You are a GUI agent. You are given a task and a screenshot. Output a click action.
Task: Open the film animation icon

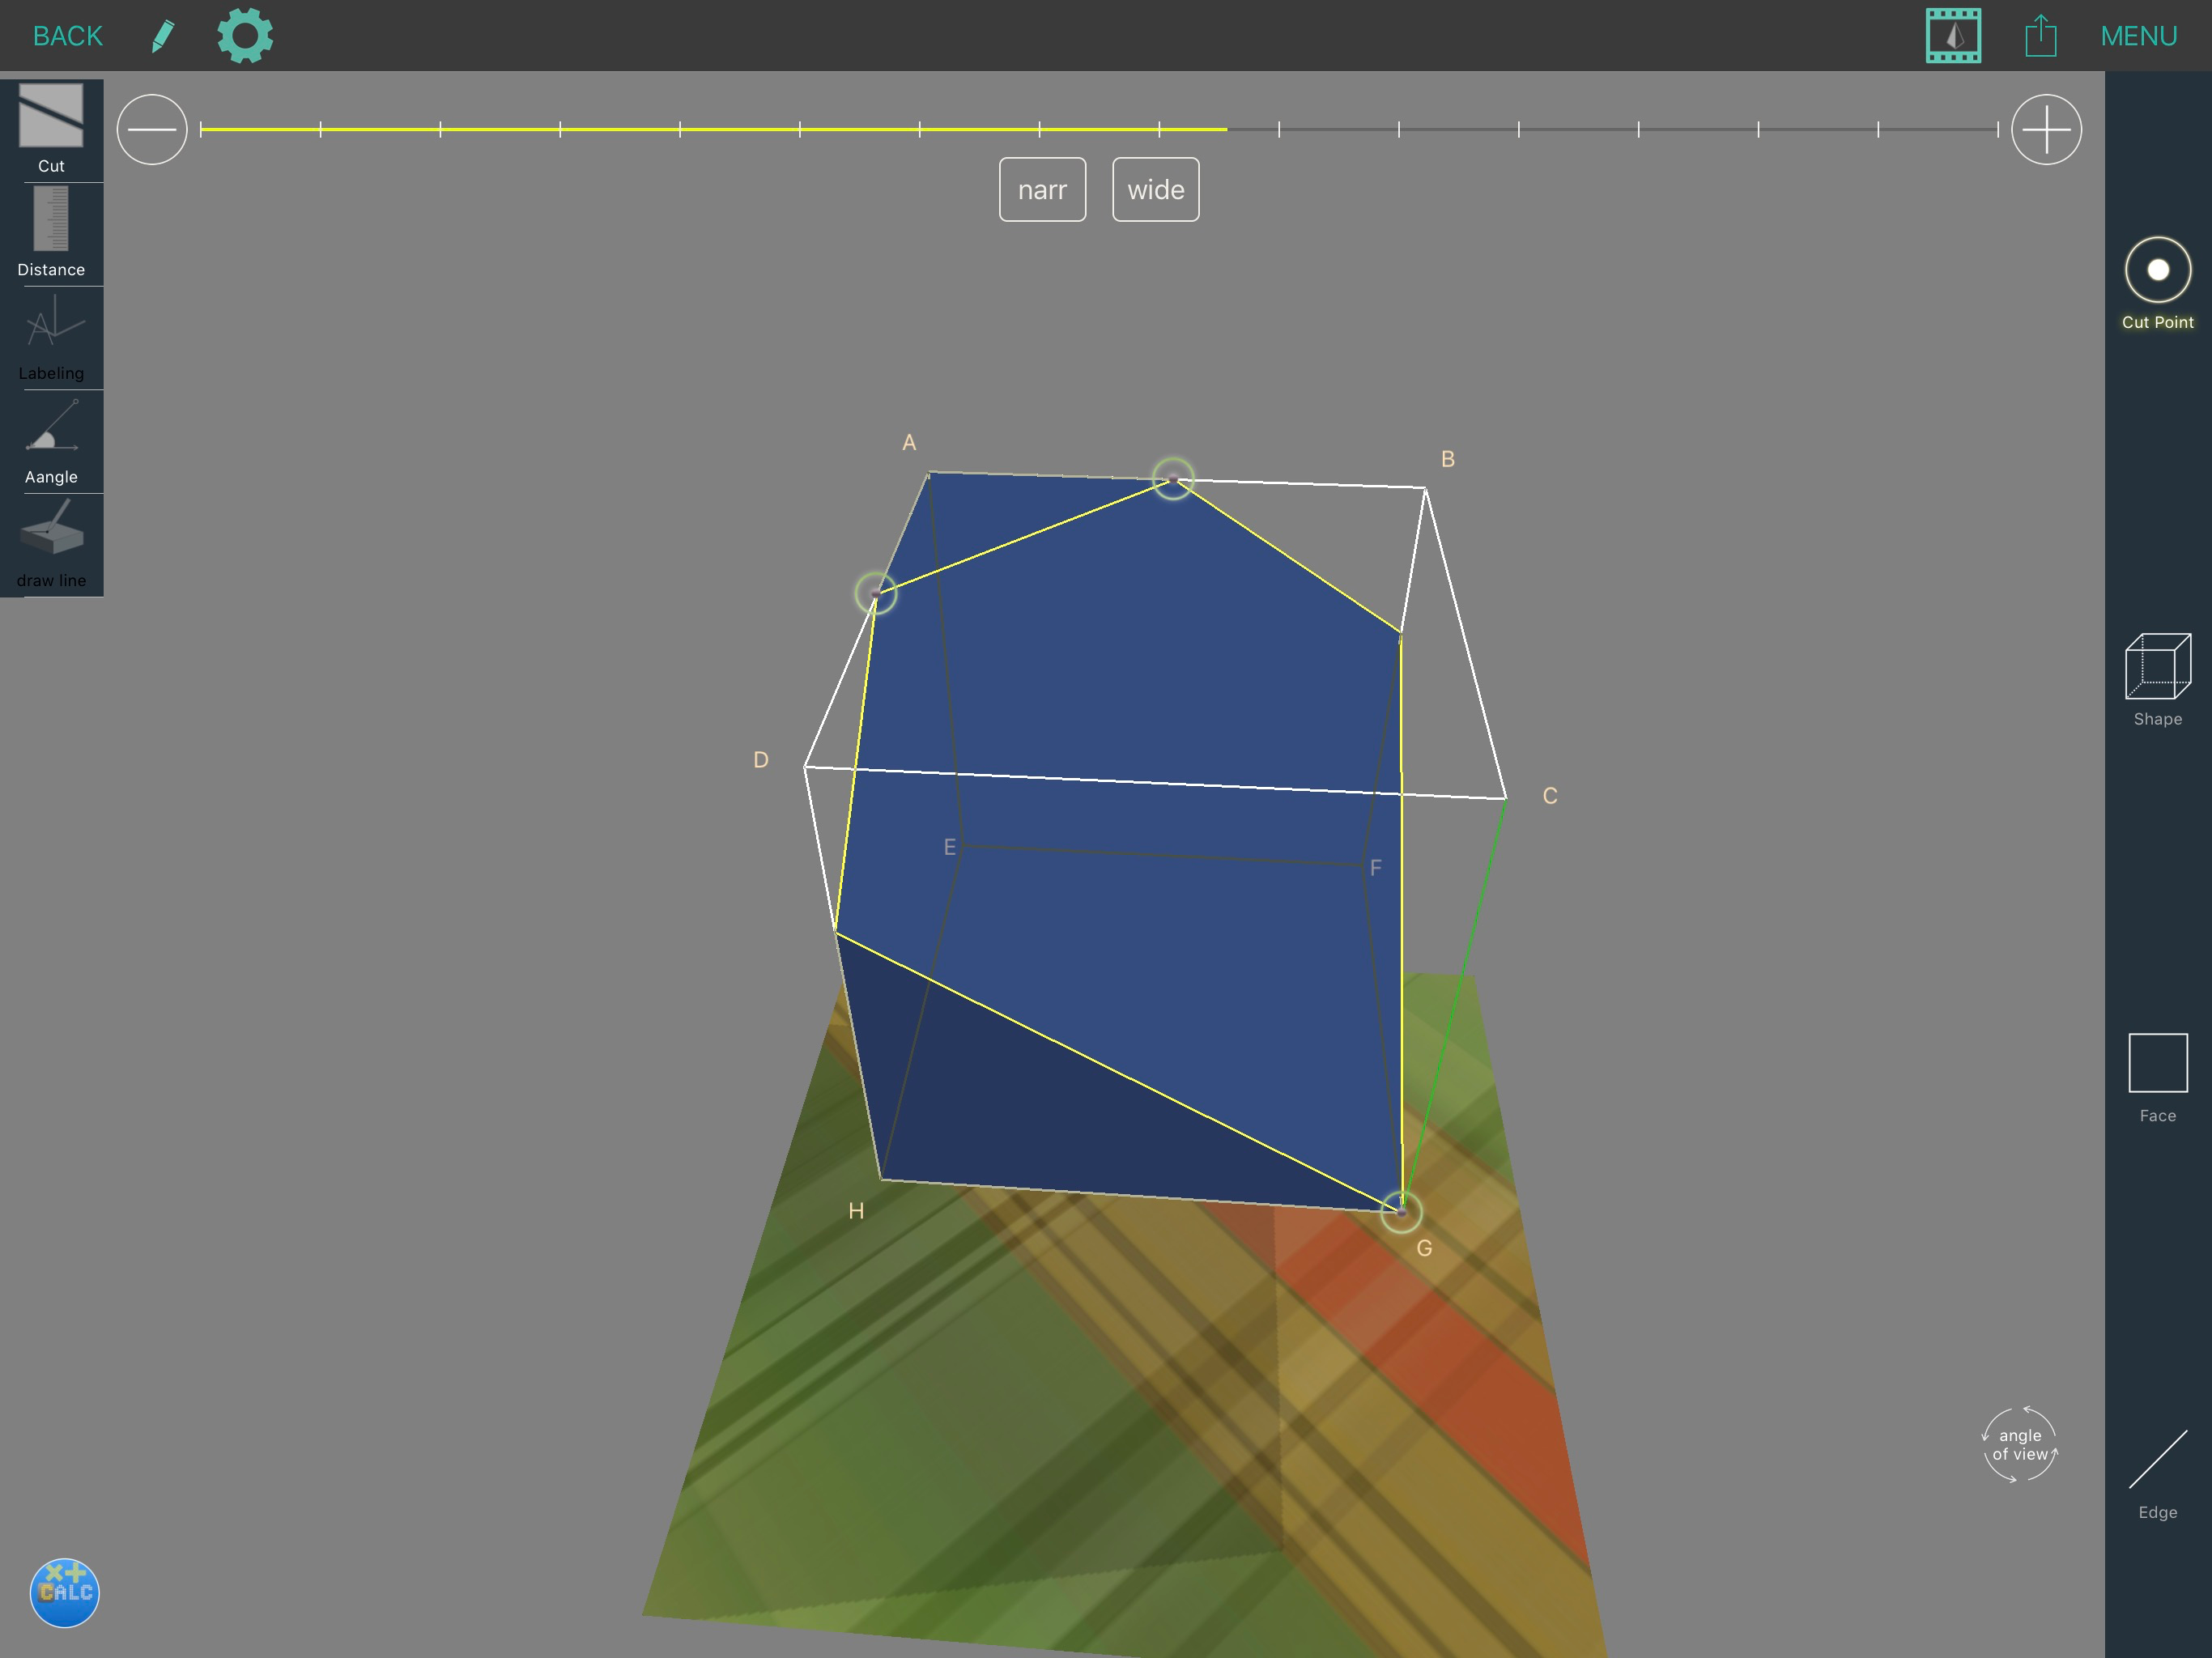click(1953, 36)
